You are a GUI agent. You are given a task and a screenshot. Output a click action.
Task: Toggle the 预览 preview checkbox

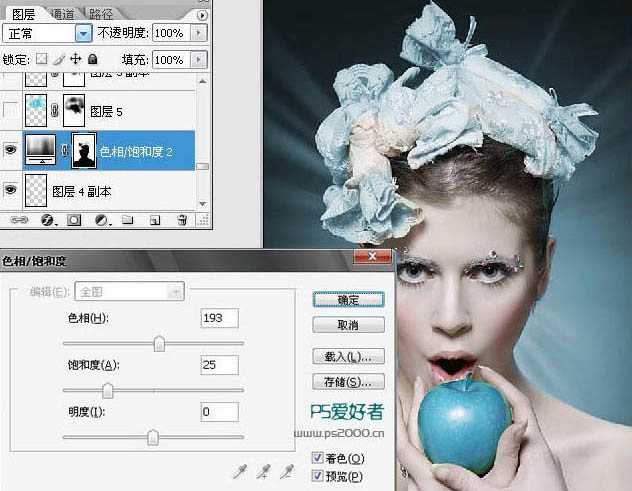(x=317, y=476)
